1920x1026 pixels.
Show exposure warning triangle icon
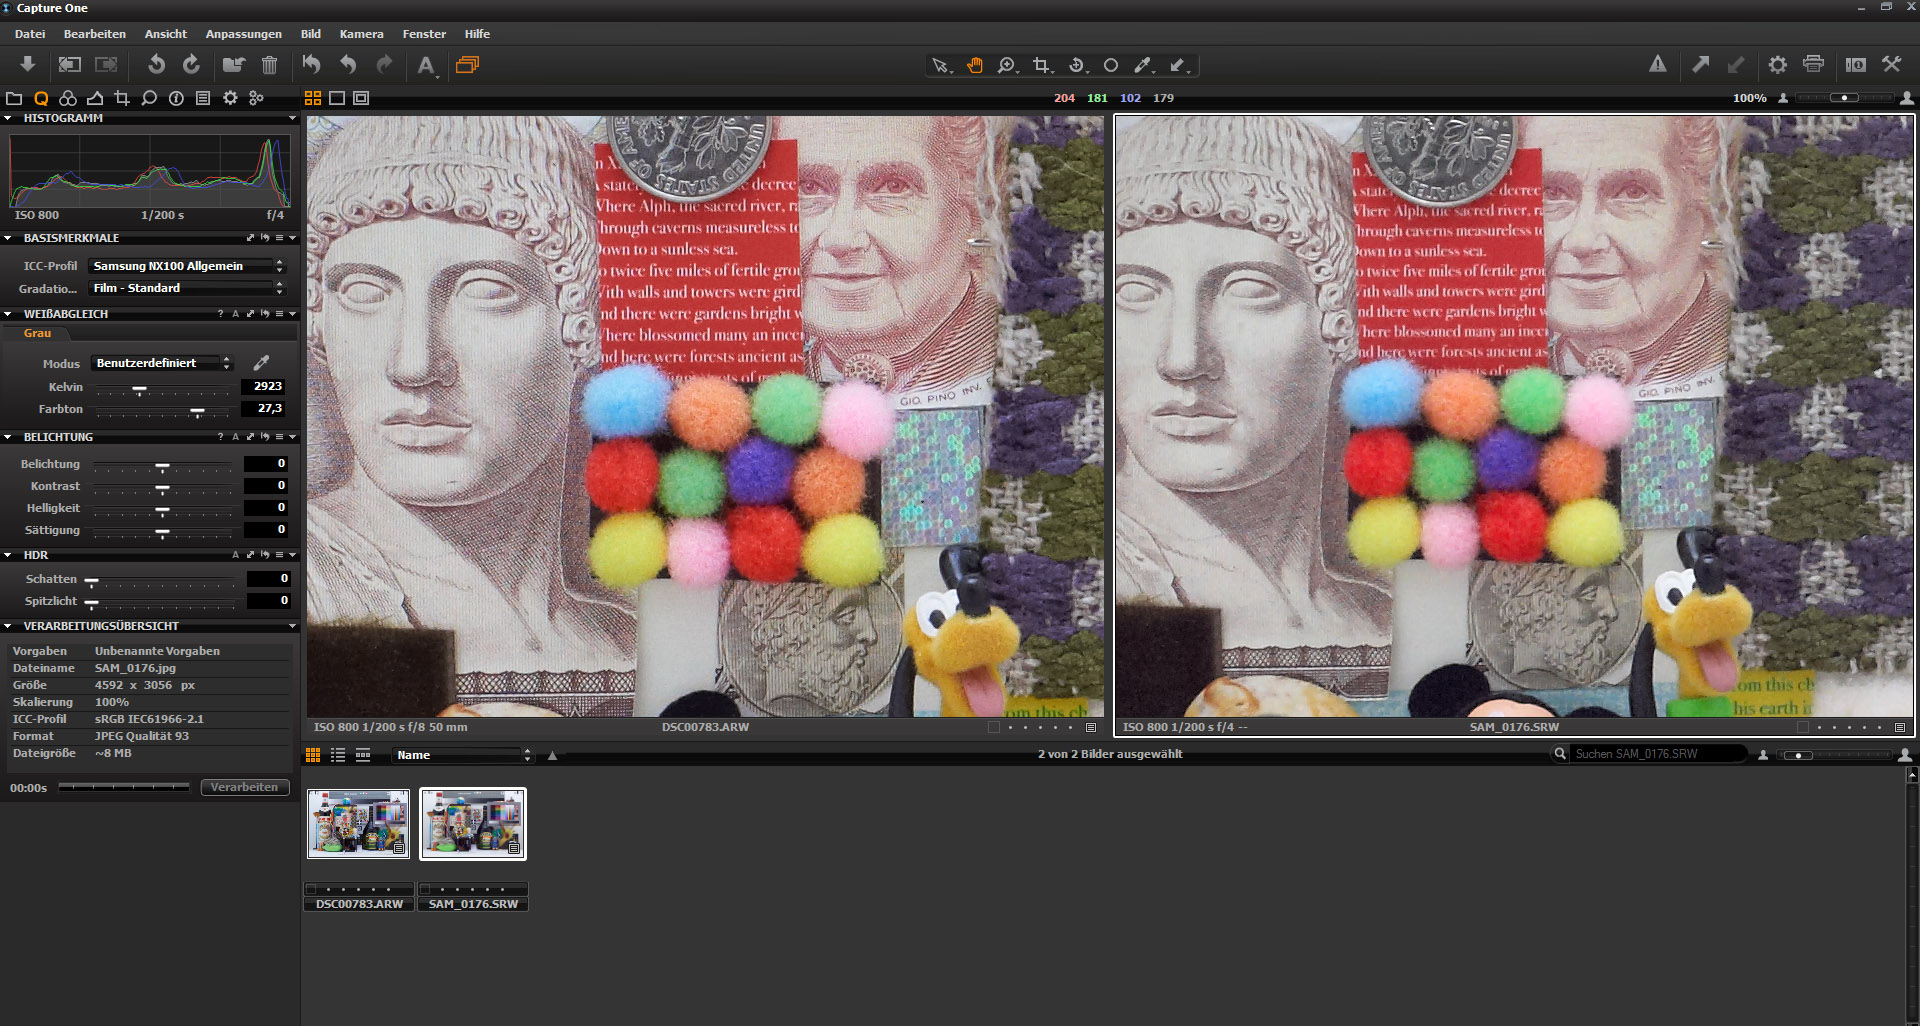(x=1657, y=64)
